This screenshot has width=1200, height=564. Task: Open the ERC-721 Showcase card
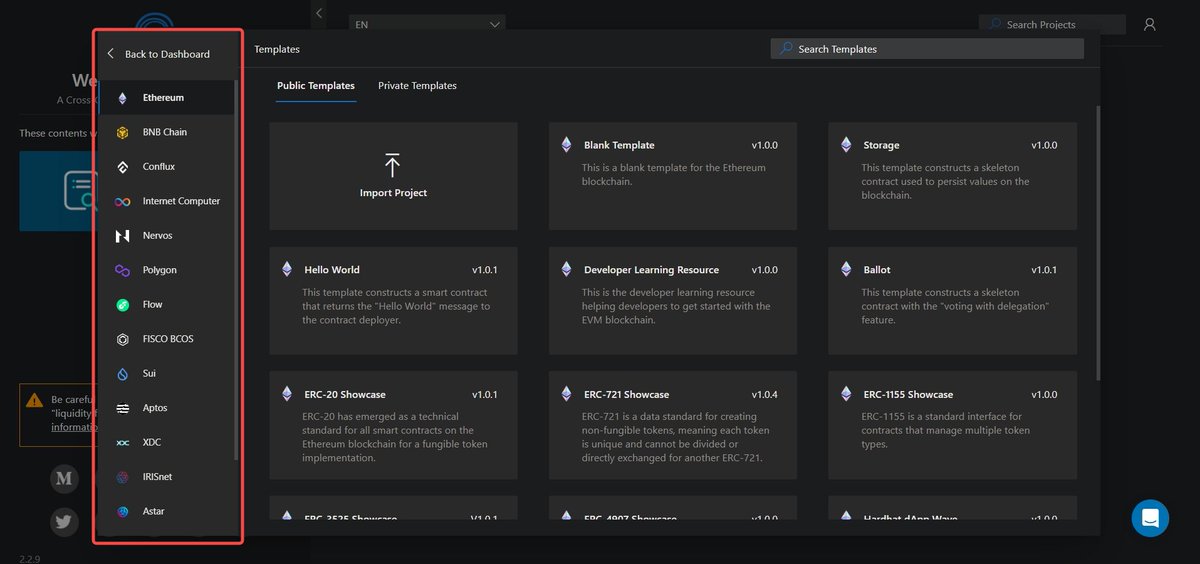[673, 425]
